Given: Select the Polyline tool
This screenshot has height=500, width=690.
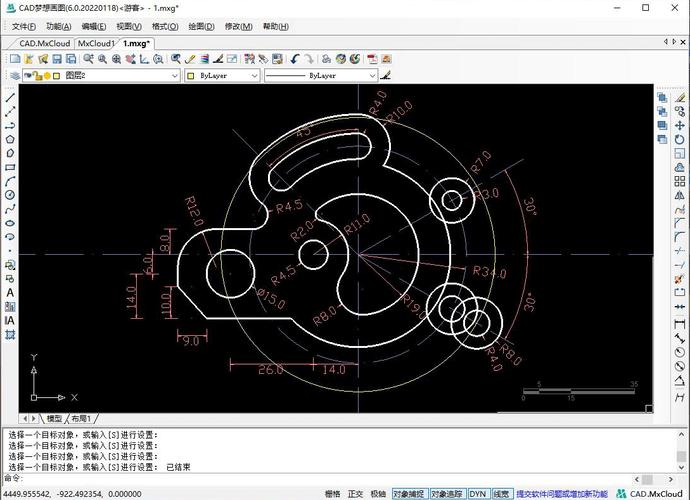Looking at the screenshot, I should pyautogui.click(x=10, y=125).
